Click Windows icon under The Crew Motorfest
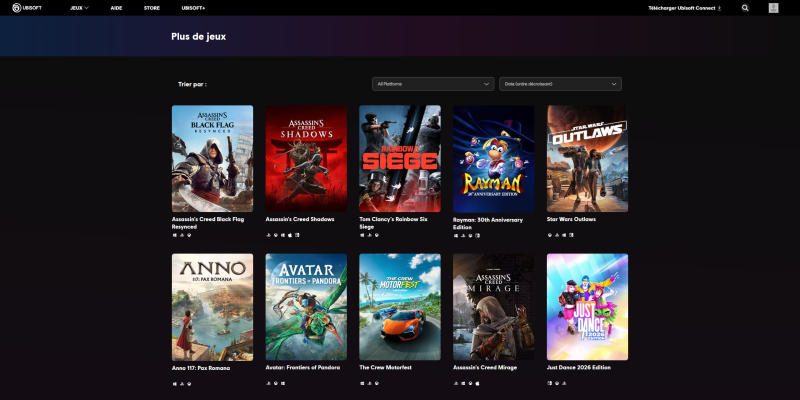This screenshot has height=400, width=800. click(362, 383)
